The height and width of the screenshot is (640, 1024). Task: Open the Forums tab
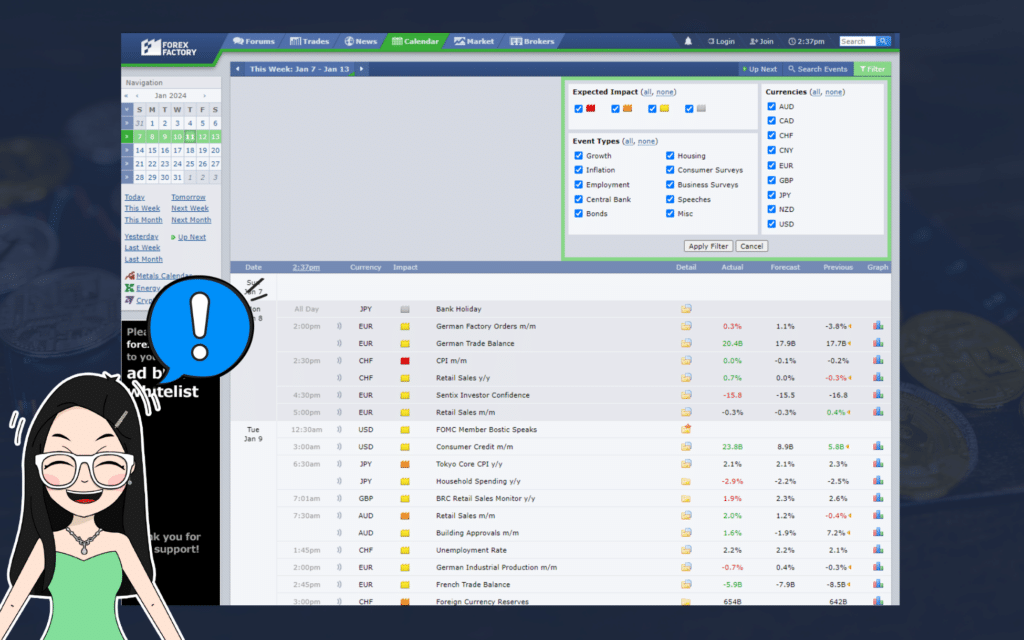(254, 41)
